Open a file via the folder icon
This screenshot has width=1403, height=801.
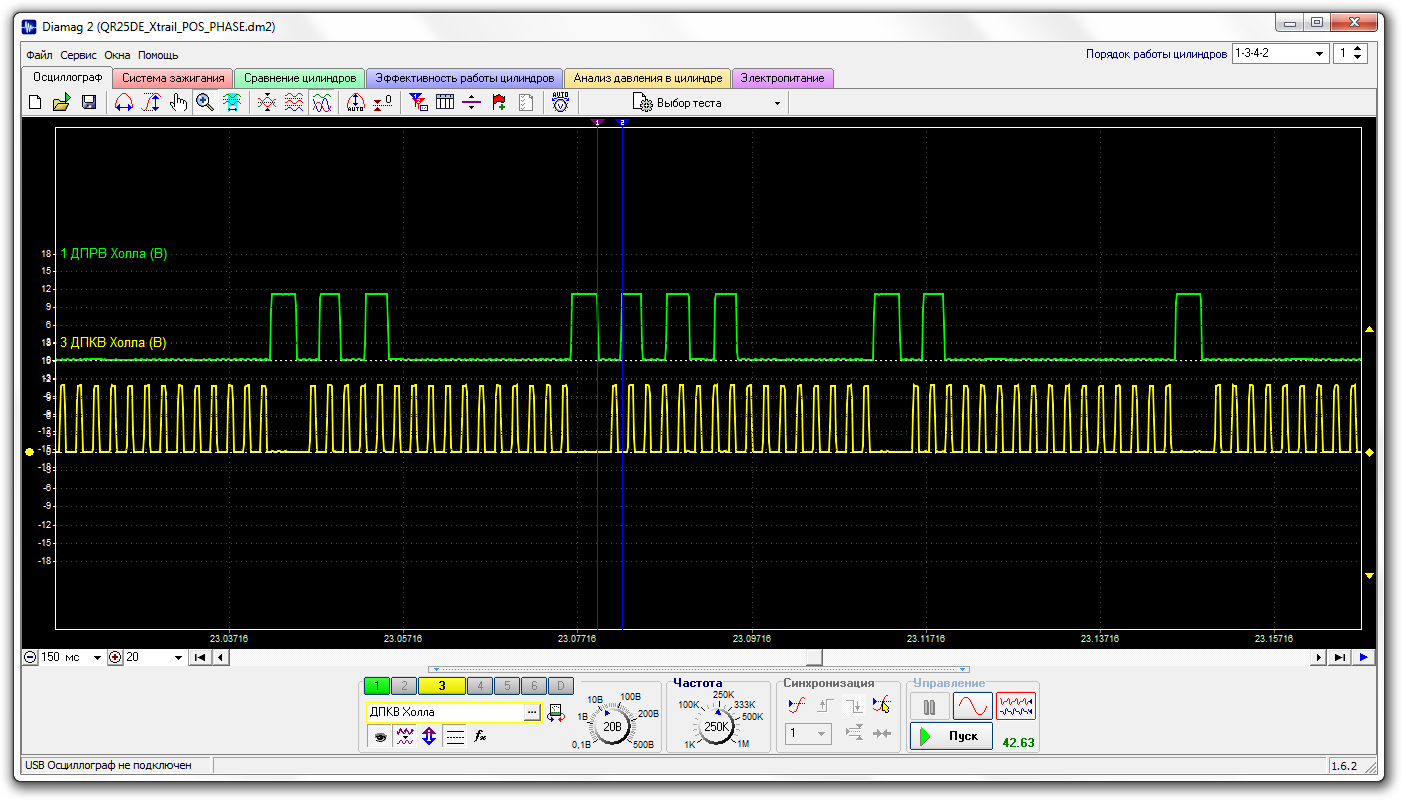coord(61,102)
